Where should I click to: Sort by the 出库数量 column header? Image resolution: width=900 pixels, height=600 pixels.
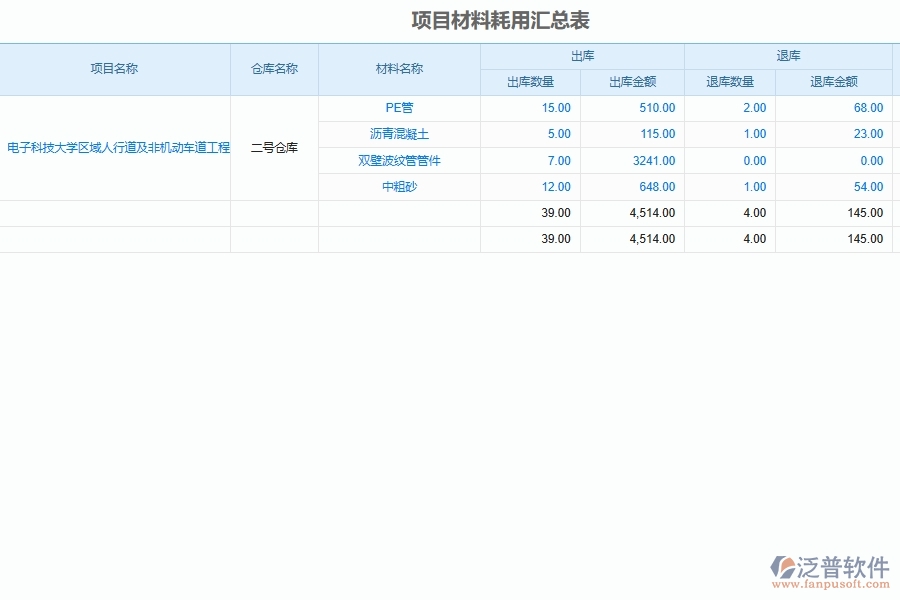[x=532, y=82]
